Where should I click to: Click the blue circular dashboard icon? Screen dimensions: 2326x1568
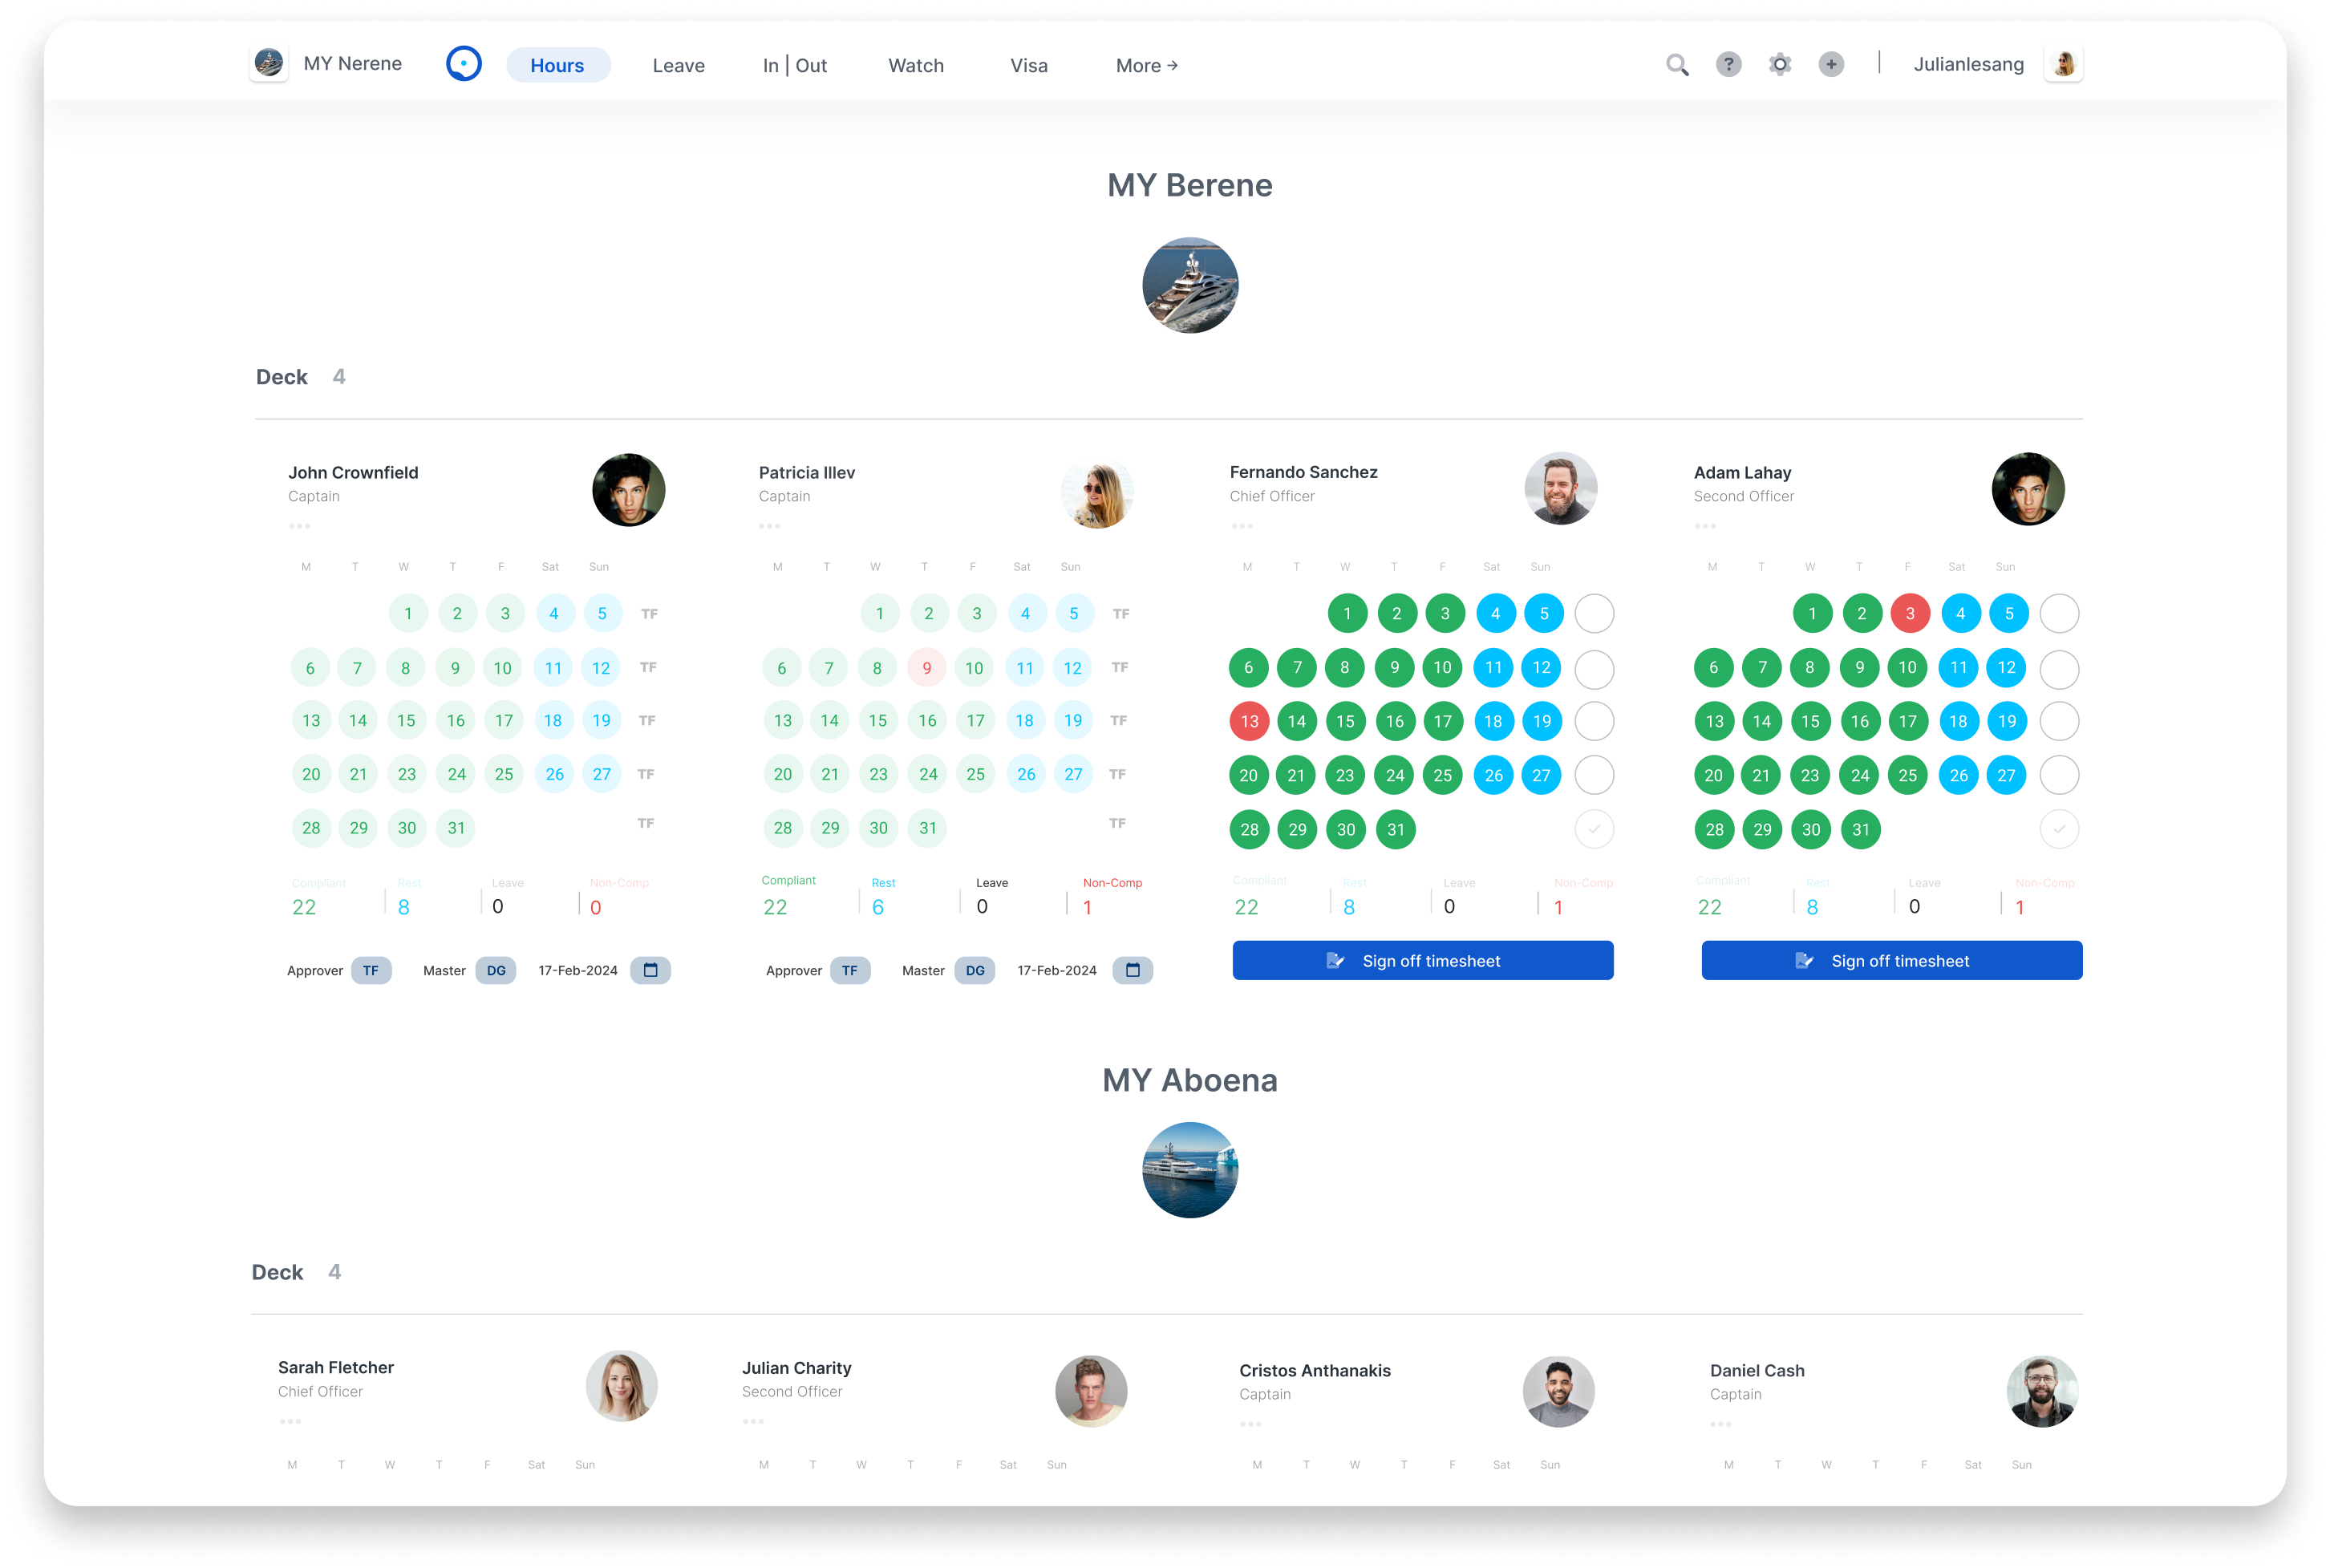click(x=463, y=64)
